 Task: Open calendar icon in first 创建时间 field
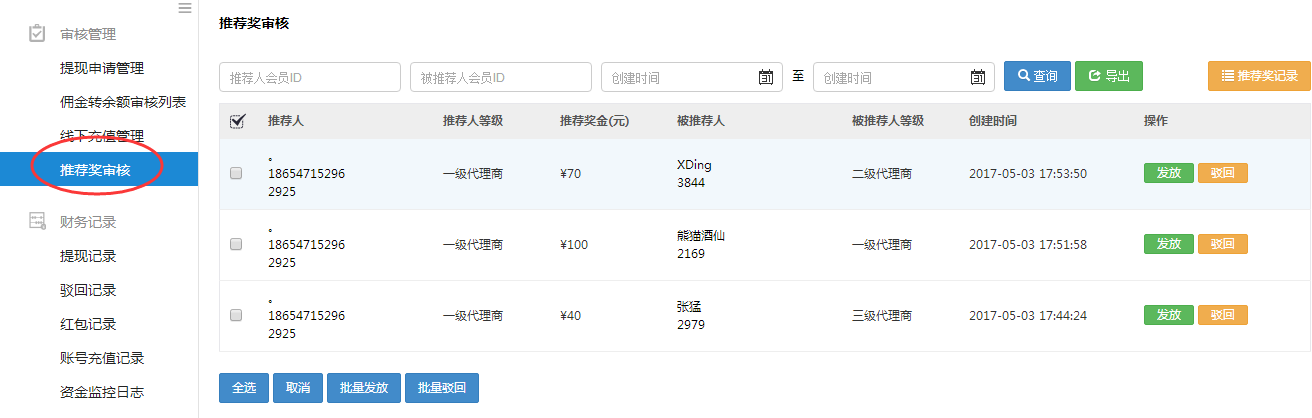click(x=766, y=77)
